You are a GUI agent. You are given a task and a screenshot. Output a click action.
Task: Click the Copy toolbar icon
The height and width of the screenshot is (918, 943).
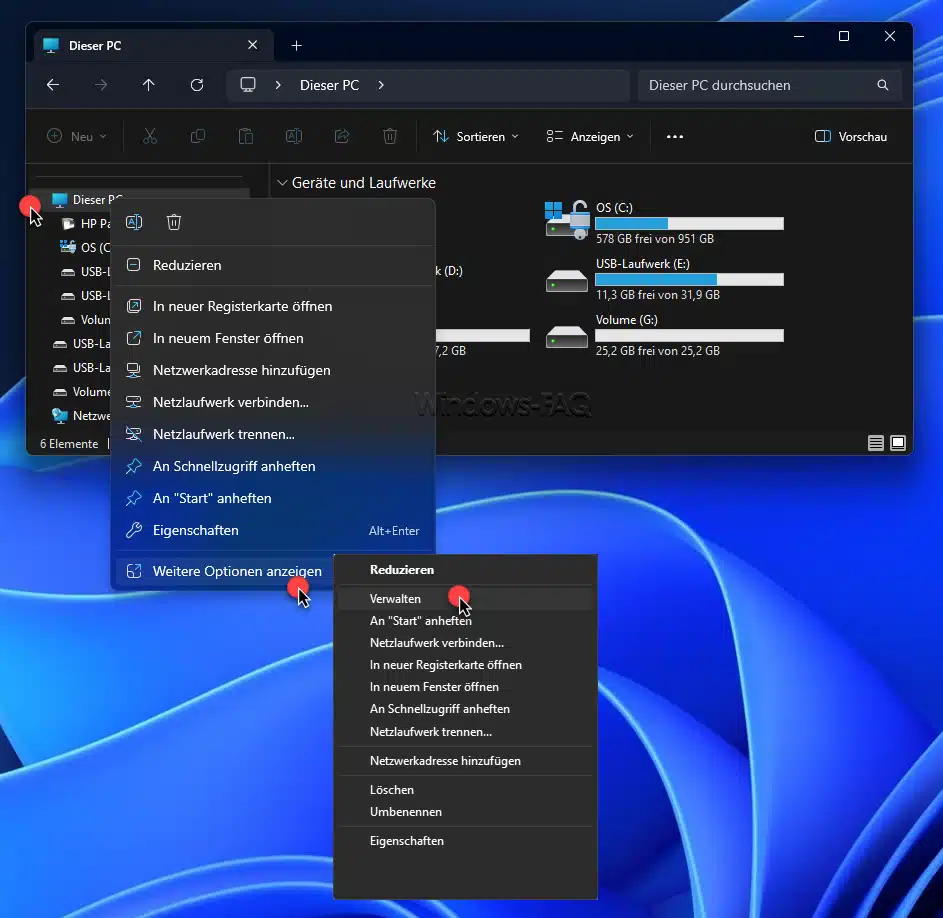[197, 137]
